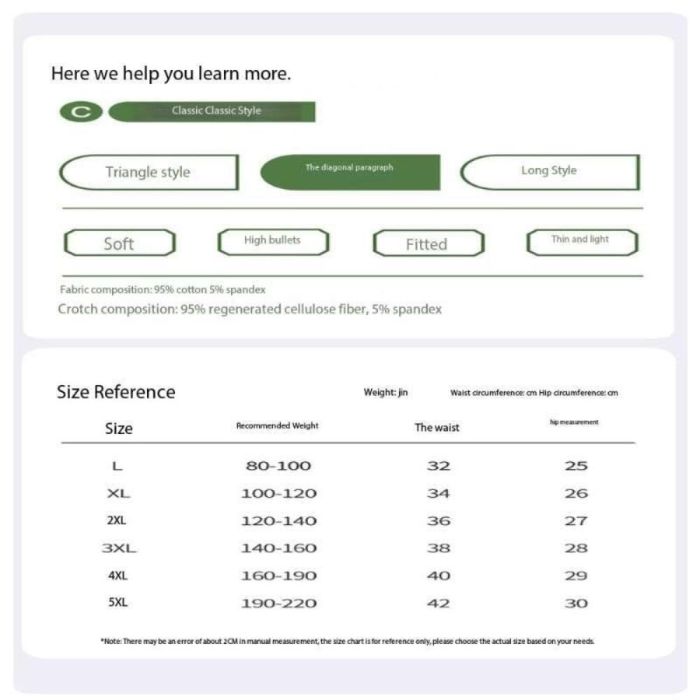Choose the Triangle style option
The image size is (700, 700).
pyautogui.click(x=148, y=172)
